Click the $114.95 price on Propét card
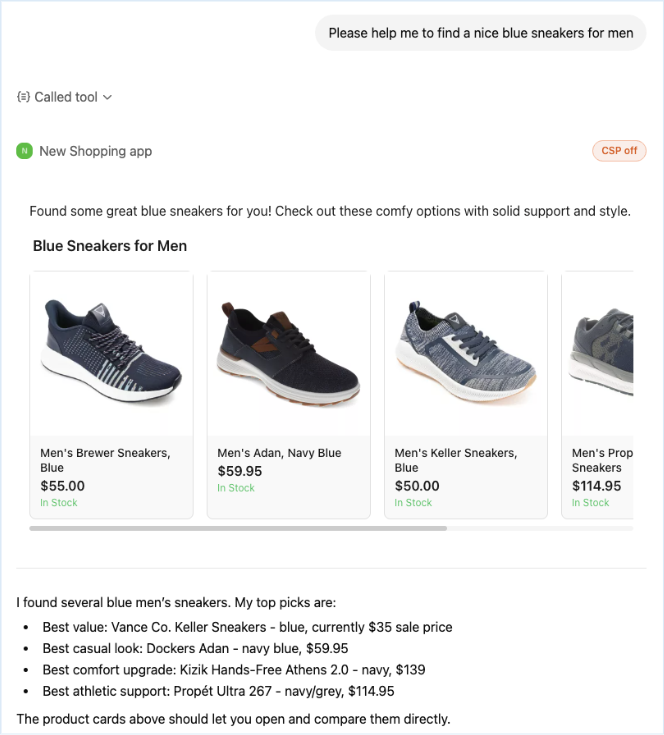 (x=596, y=486)
